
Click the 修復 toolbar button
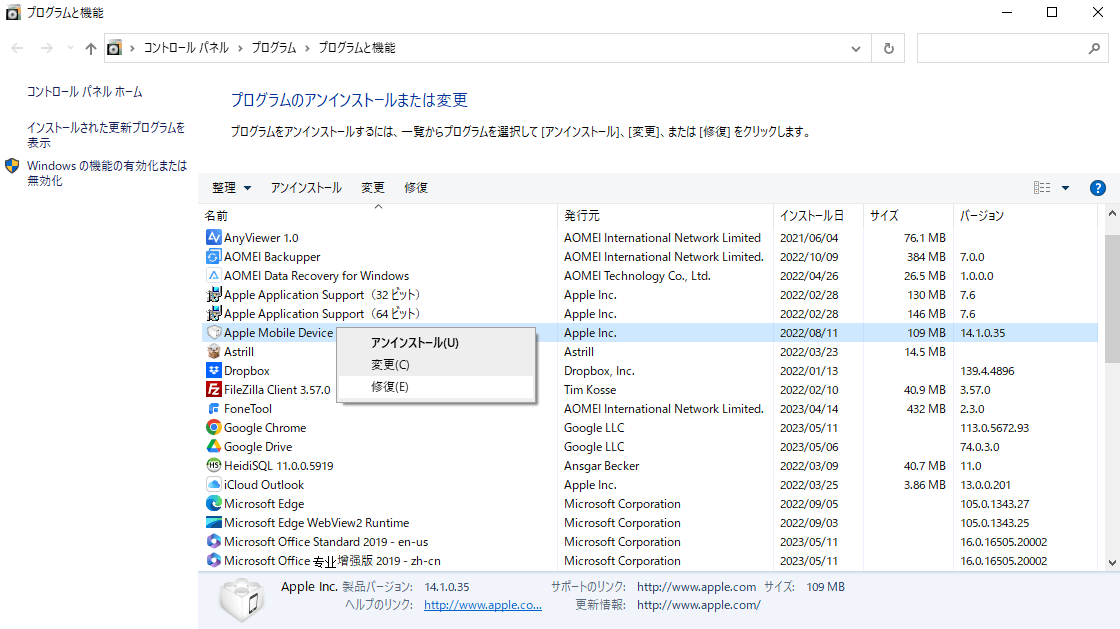coord(416,188)
